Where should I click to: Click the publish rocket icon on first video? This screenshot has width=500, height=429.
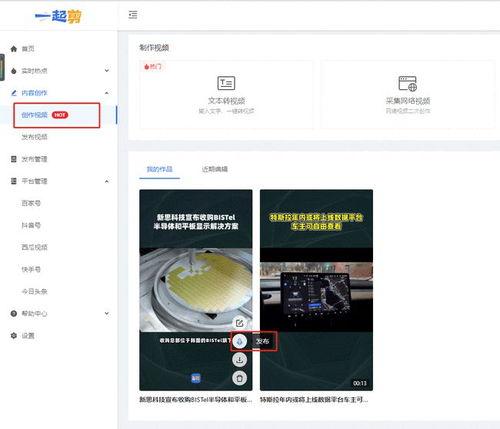click(x=239, y=341)
